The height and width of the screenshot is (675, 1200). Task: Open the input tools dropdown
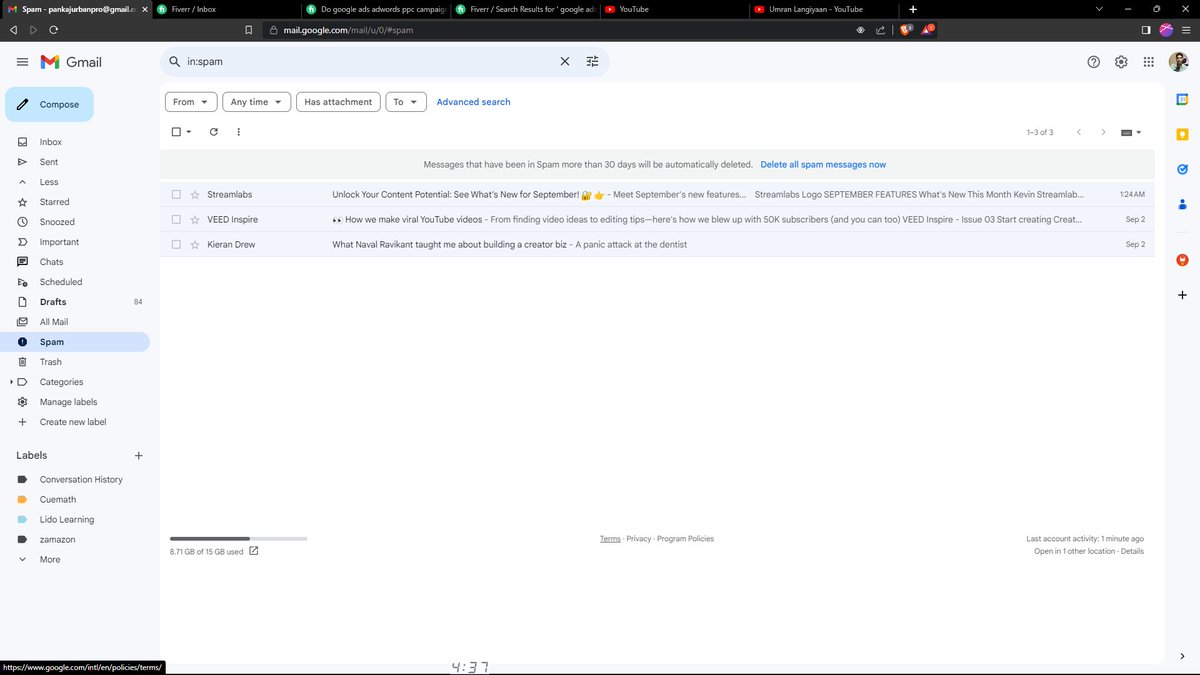click(x=1131, y=132)
